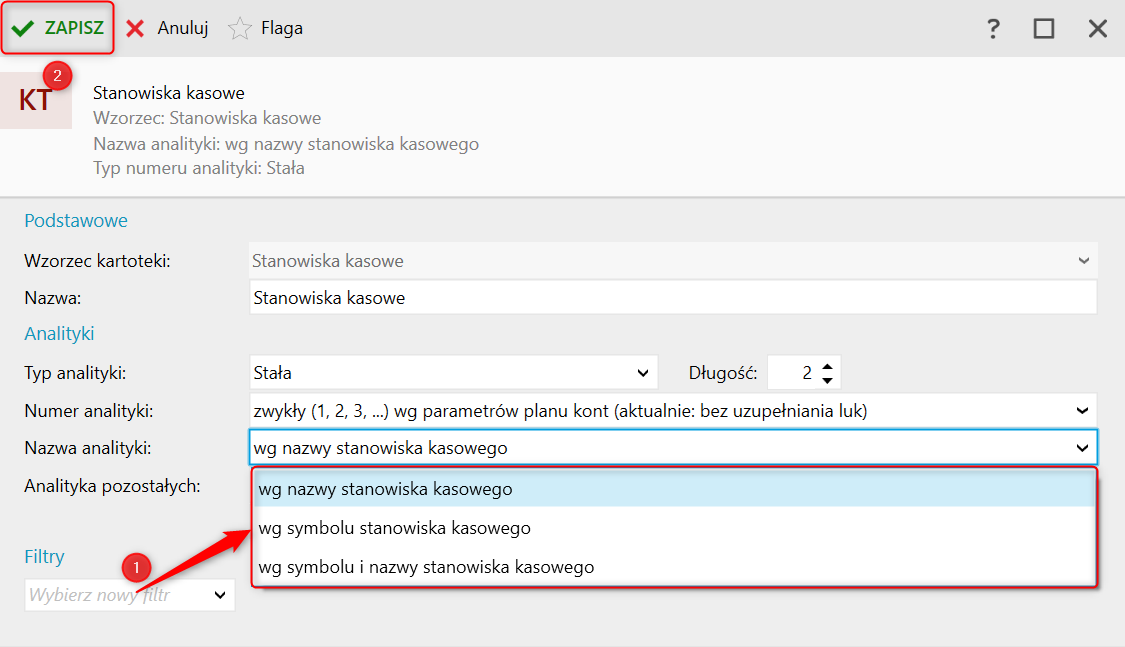Decrease Długość with the down arrow

[827, 380]
